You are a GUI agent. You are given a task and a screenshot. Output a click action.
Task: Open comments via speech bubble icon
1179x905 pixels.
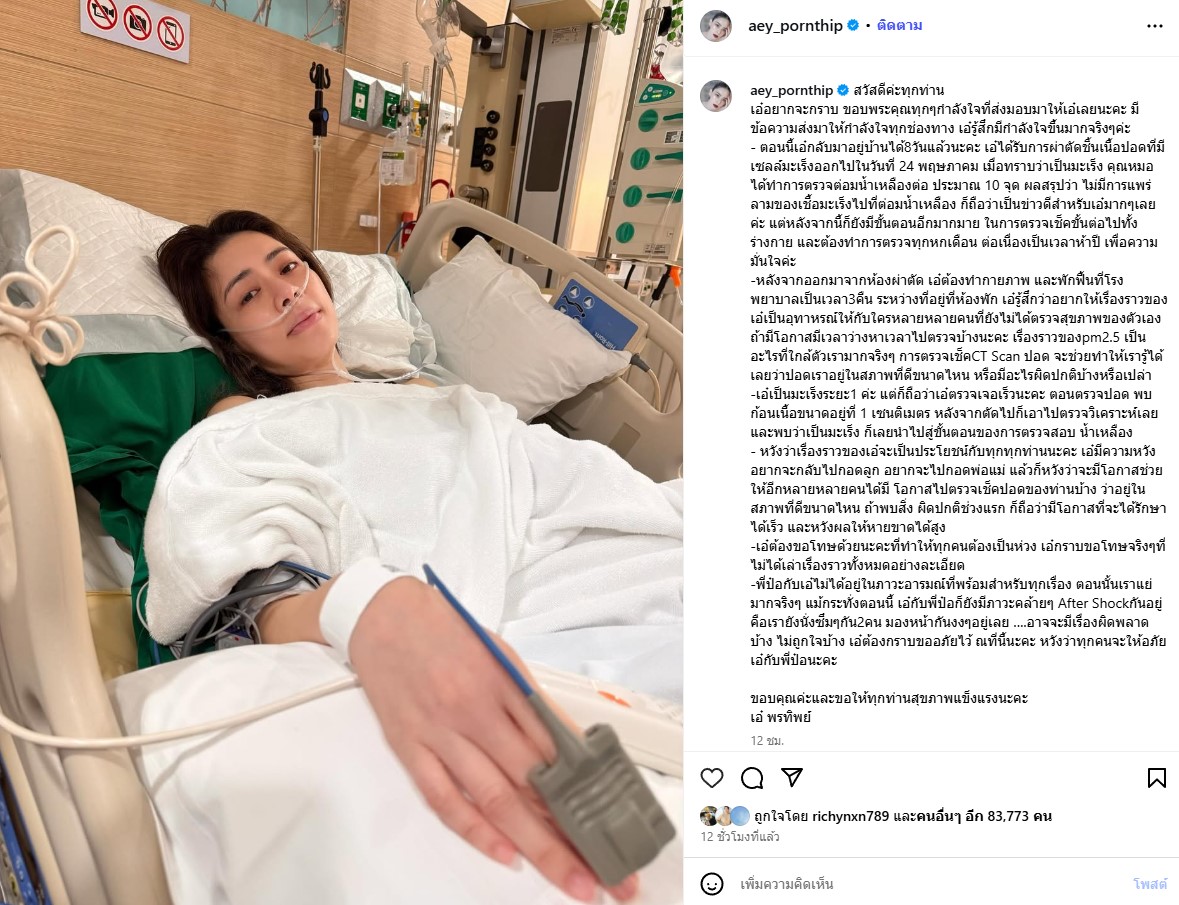[x=752, y=778]
